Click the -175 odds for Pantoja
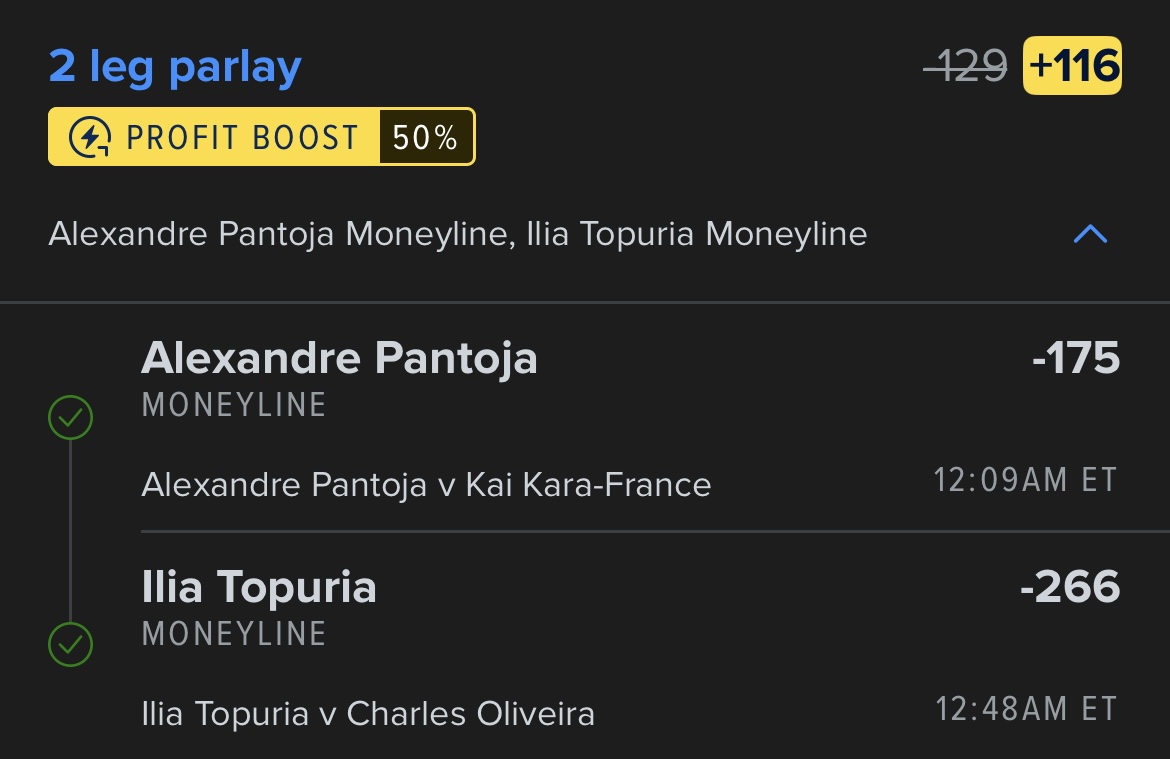1170x759 pixels. [x=1076, y=358]
